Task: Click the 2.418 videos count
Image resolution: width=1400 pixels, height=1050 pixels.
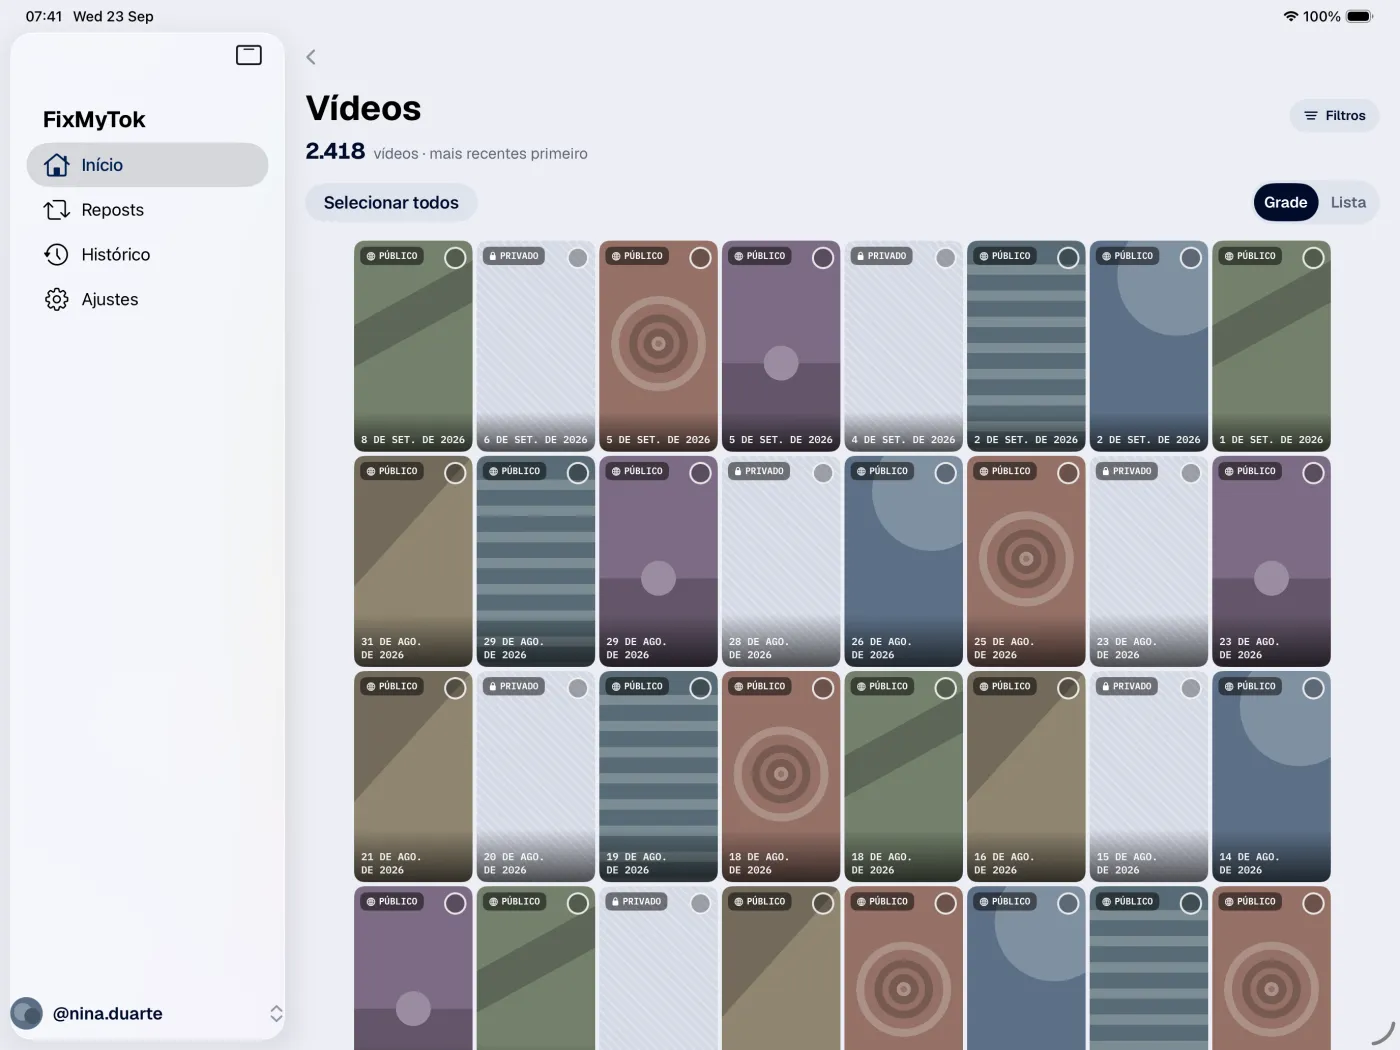Action: pos(335,151)
